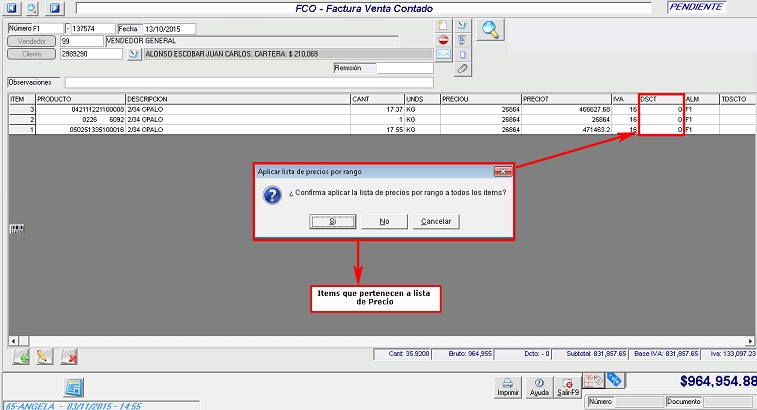Click the pencil edit item icon
The height and width of the screenshot is (410, 757).
pyautogui.click(x=43, y=355)
